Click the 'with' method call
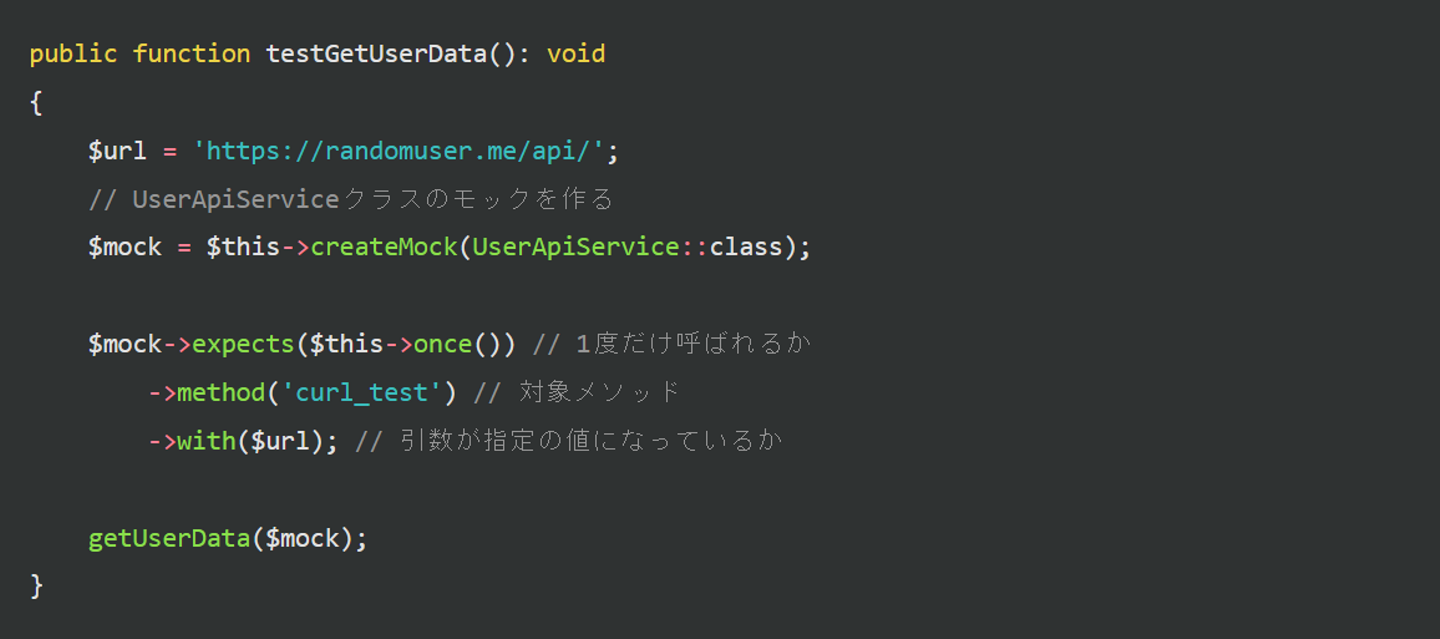This screenshot has width=1440, height=639. point(206,441)
